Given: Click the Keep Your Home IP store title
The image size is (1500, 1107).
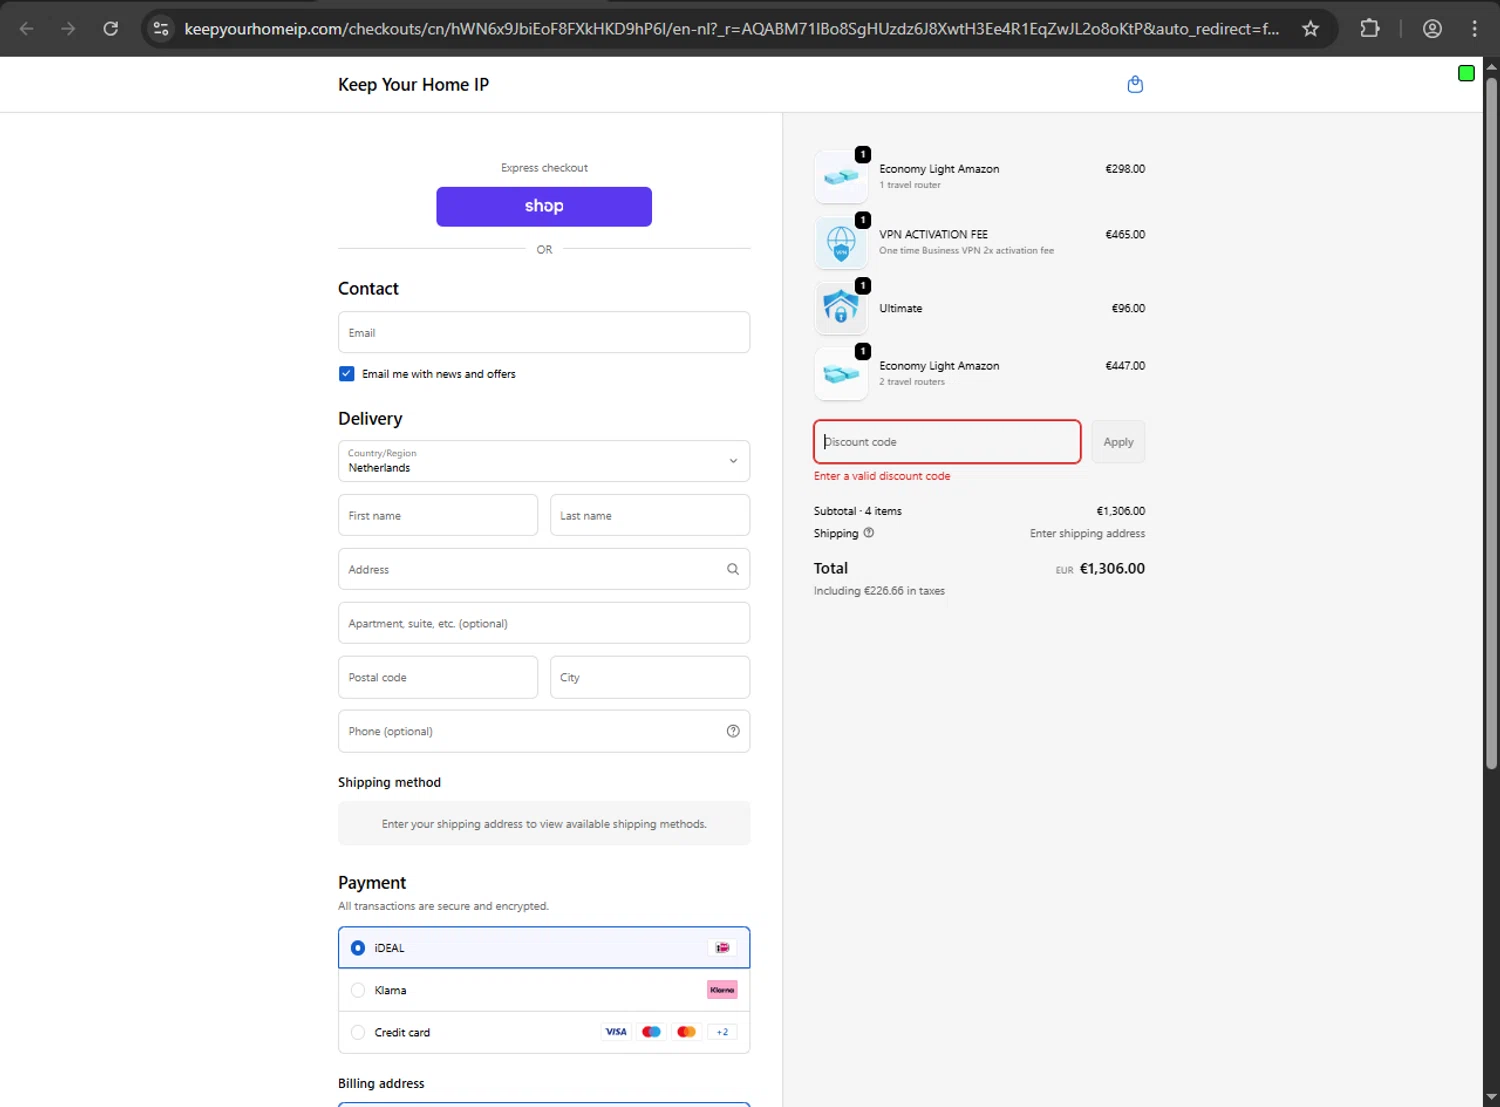Looking at the screenshot, I should point(413,85).
